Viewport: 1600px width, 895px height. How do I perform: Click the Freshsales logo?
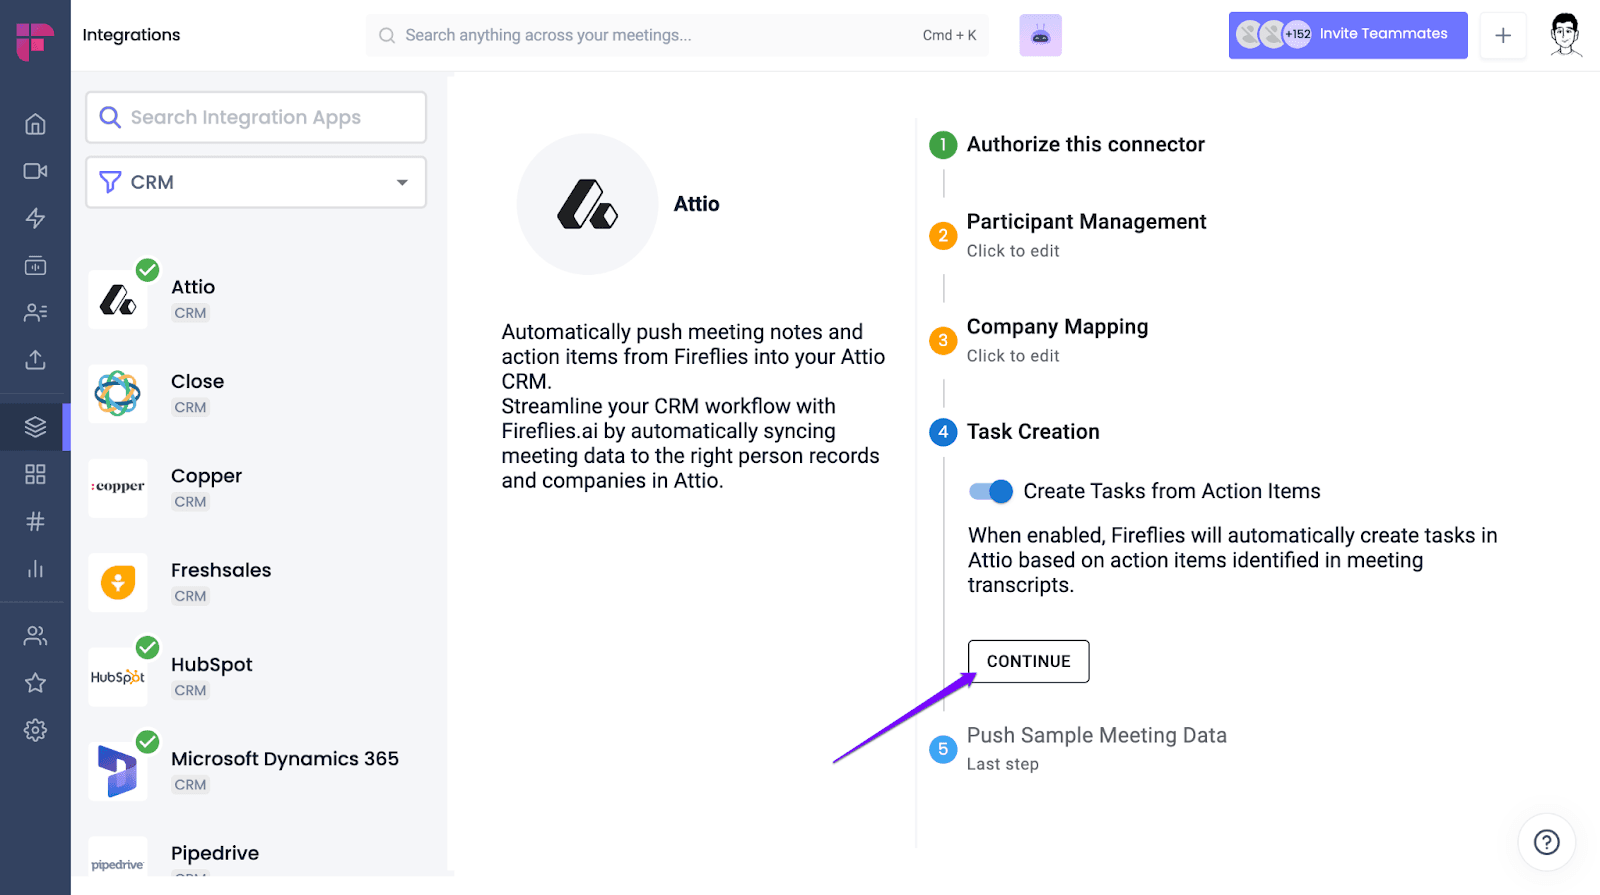click(x=118, y=582)
